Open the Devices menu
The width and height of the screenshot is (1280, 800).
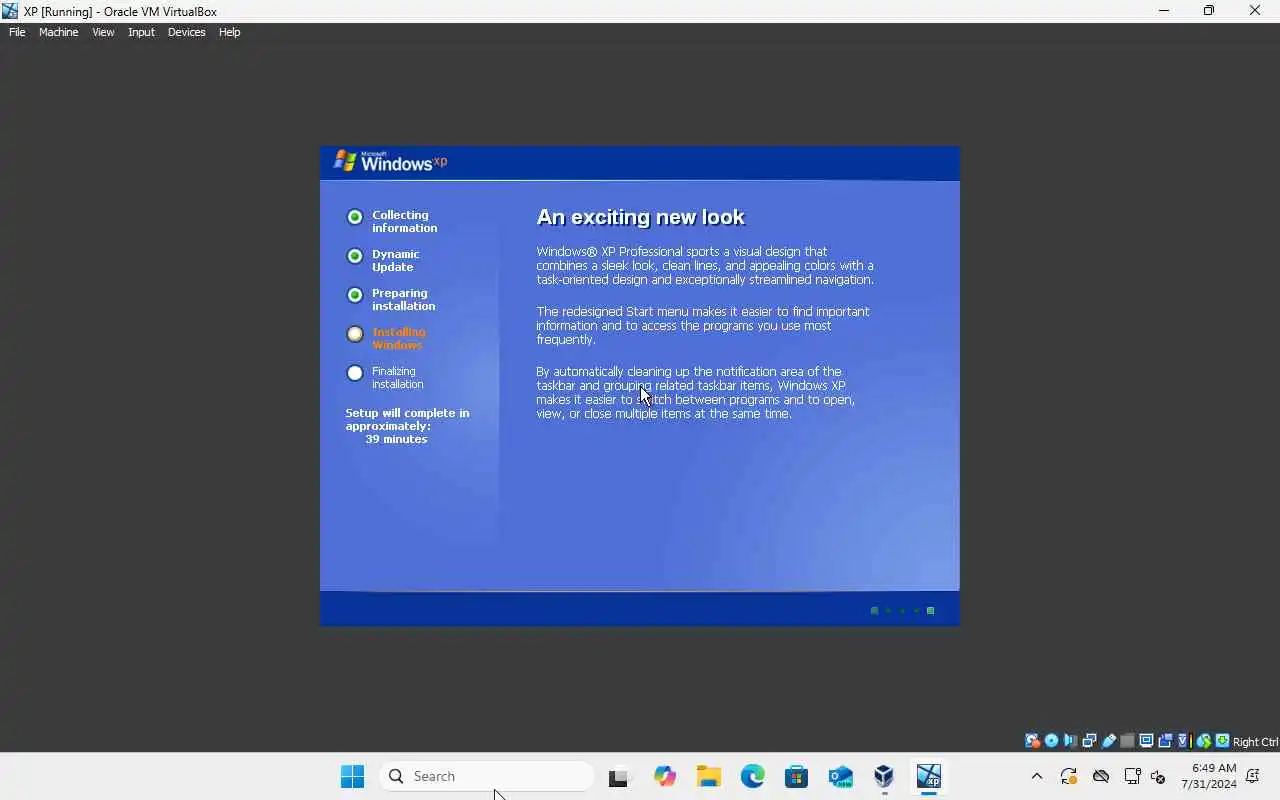pos(186,32)
